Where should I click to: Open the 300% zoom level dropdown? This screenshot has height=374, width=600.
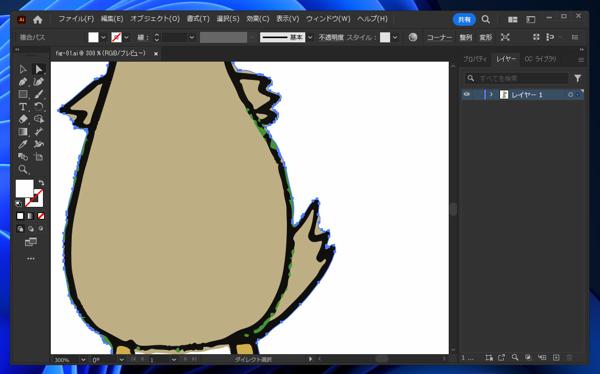[83, 359]
